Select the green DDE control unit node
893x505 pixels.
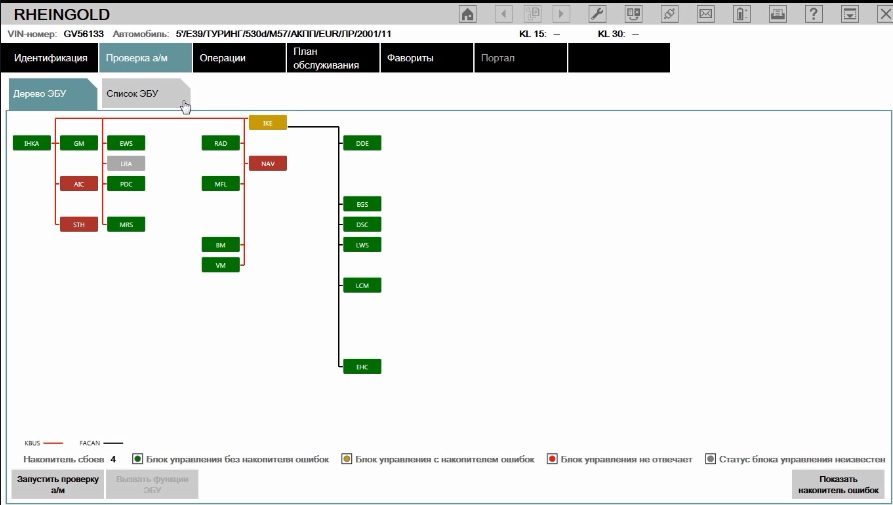coord(362,143)
